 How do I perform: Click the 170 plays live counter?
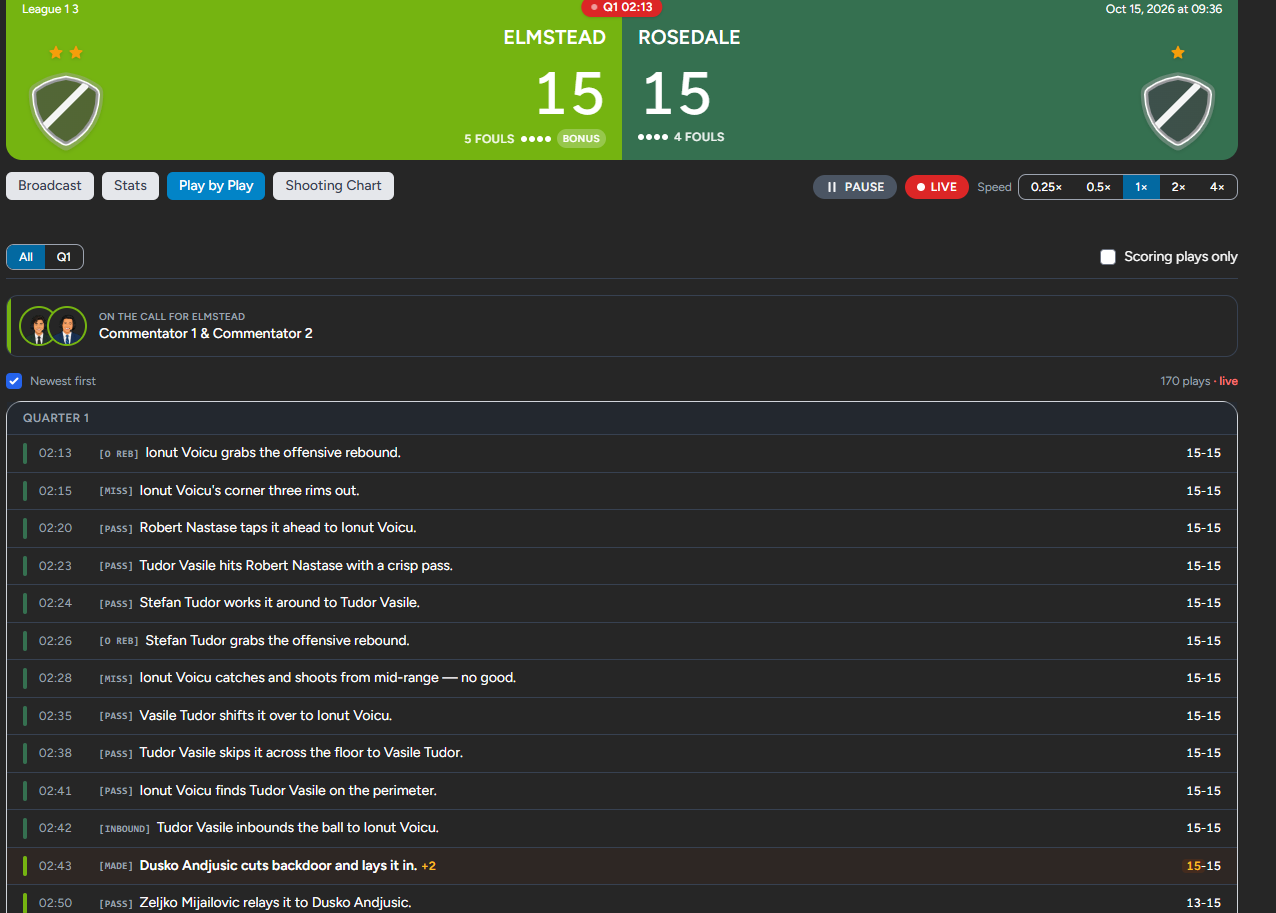(1199, 381)
